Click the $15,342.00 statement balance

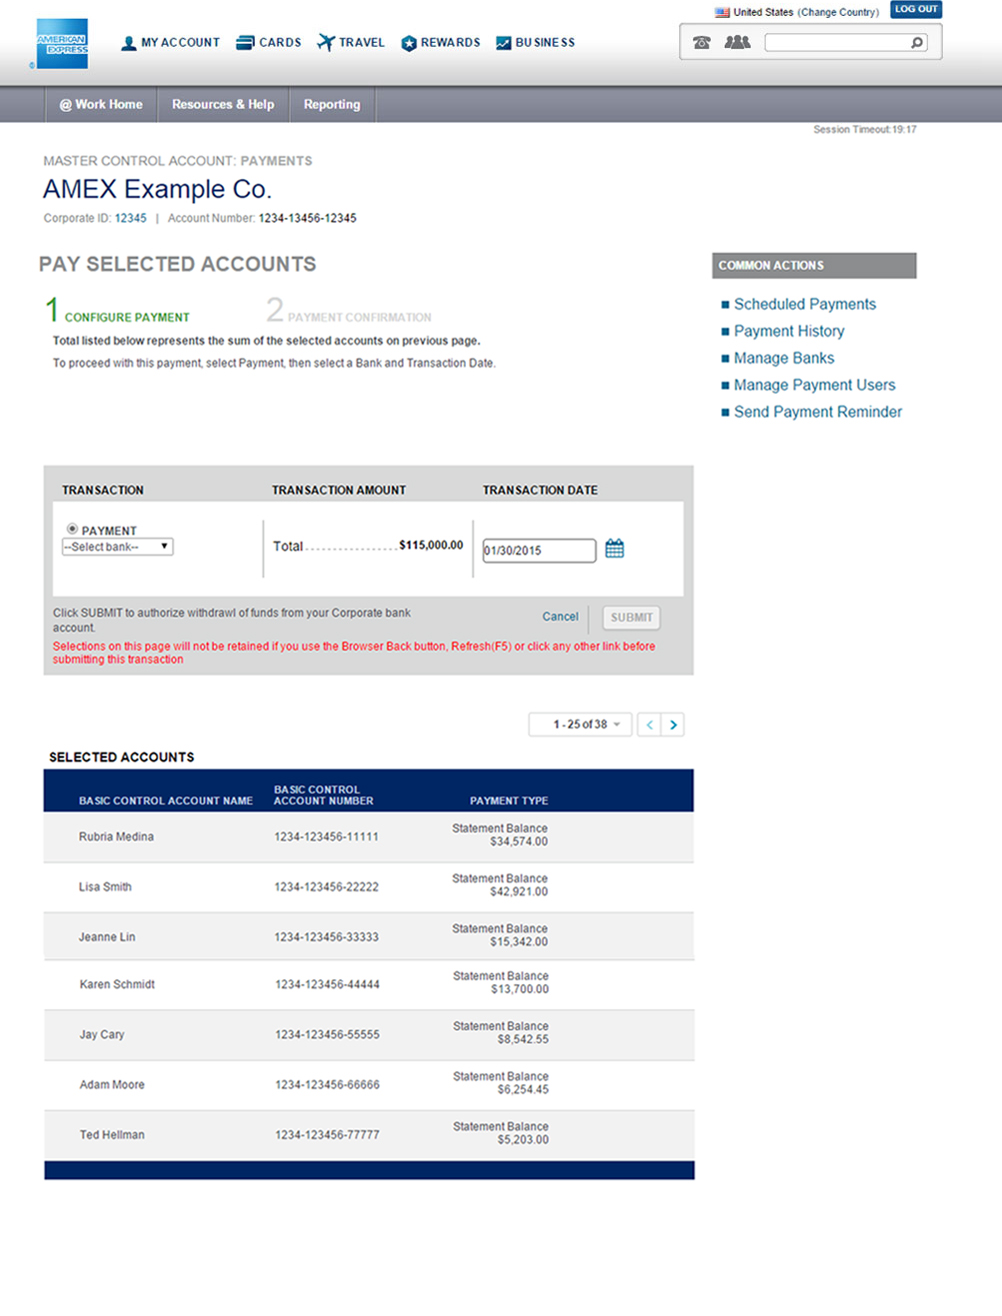(519, 942)
